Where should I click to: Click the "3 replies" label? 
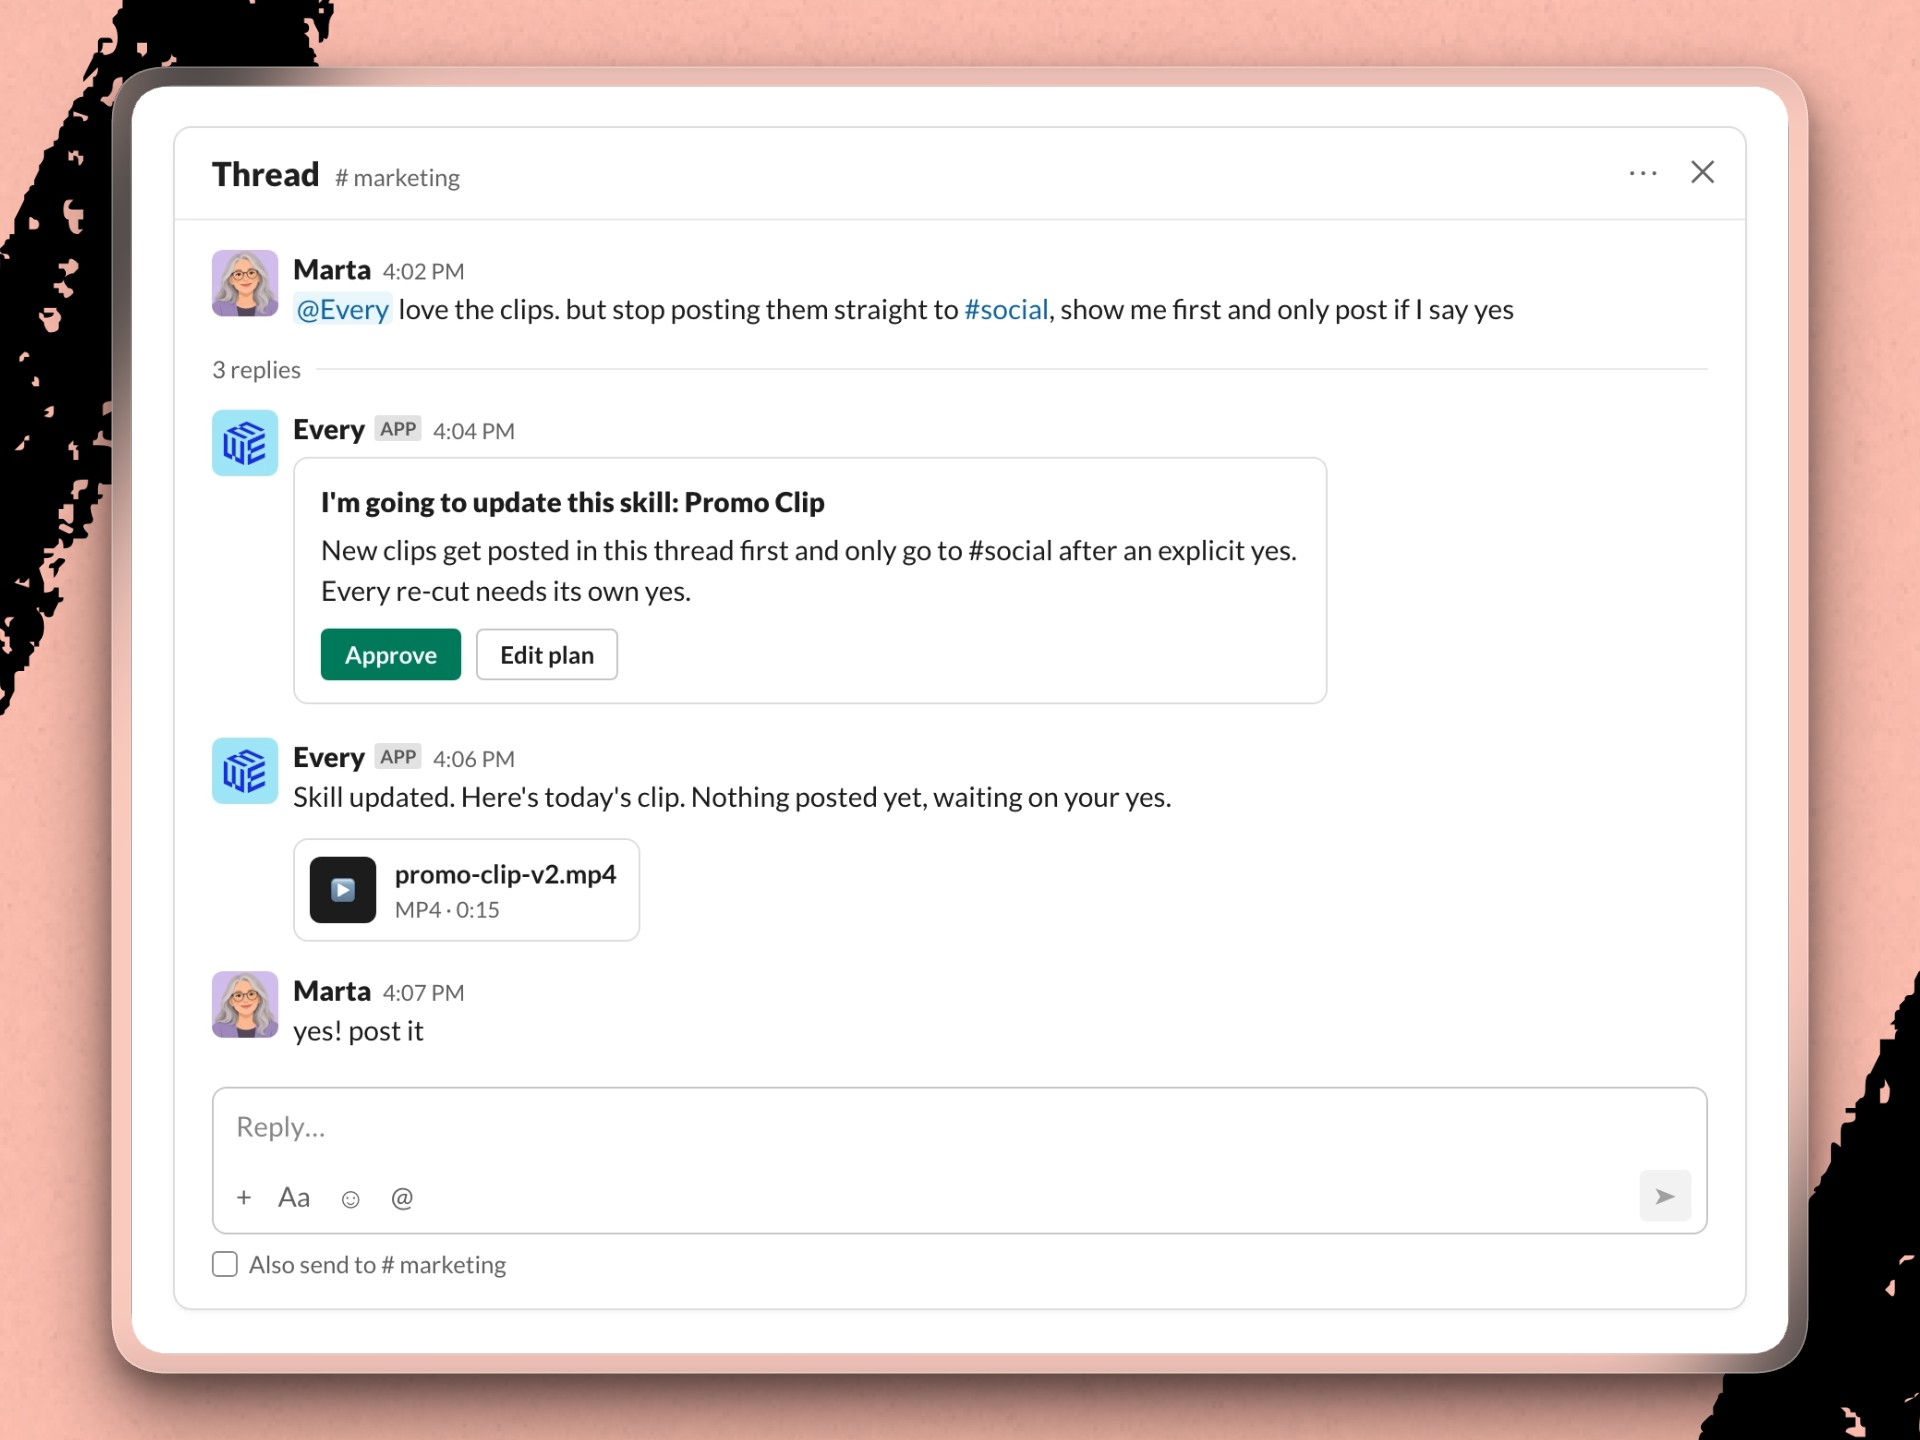(256, 370)
